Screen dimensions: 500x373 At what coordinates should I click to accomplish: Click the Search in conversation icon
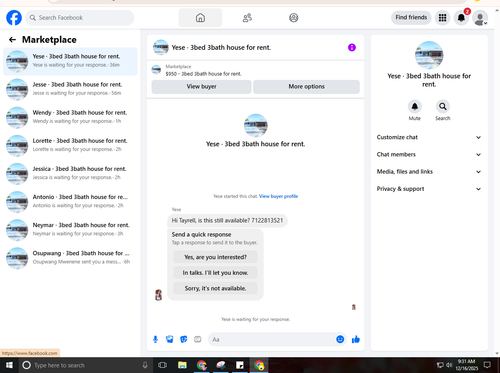(443, 106)
